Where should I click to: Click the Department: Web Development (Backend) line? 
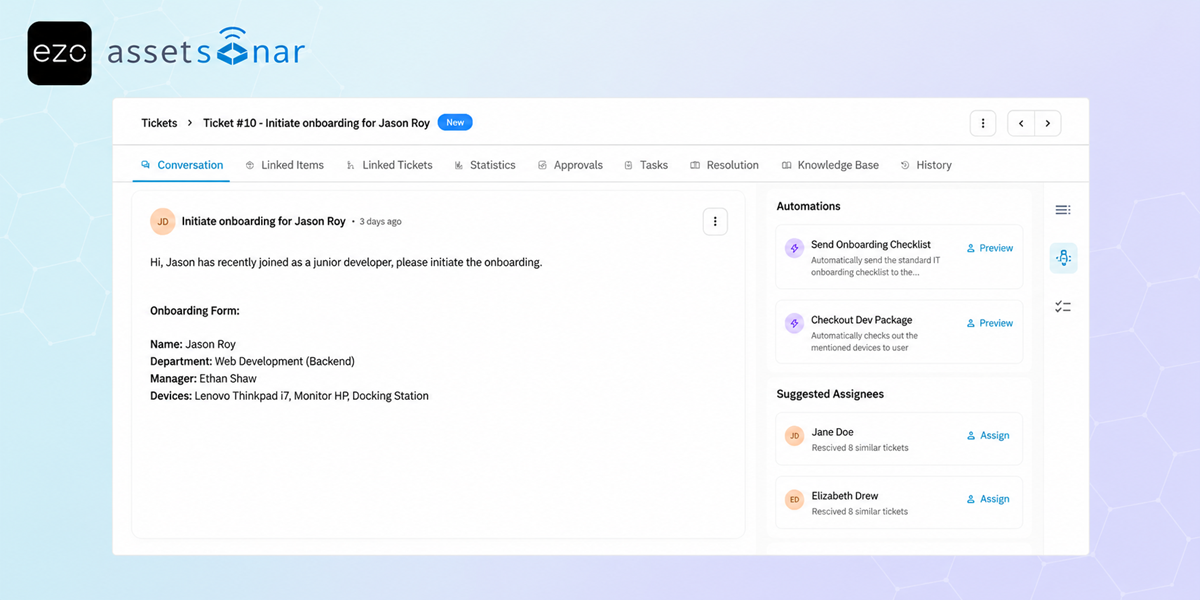click(252, 361)
